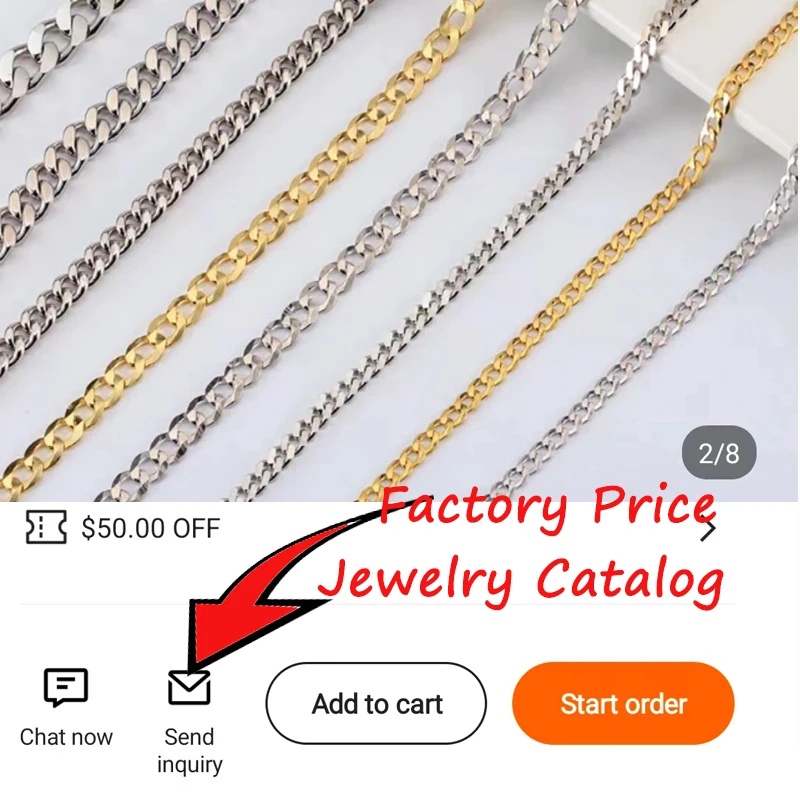Tap the envelope Send inquiry icon

[x=189, y=688]
